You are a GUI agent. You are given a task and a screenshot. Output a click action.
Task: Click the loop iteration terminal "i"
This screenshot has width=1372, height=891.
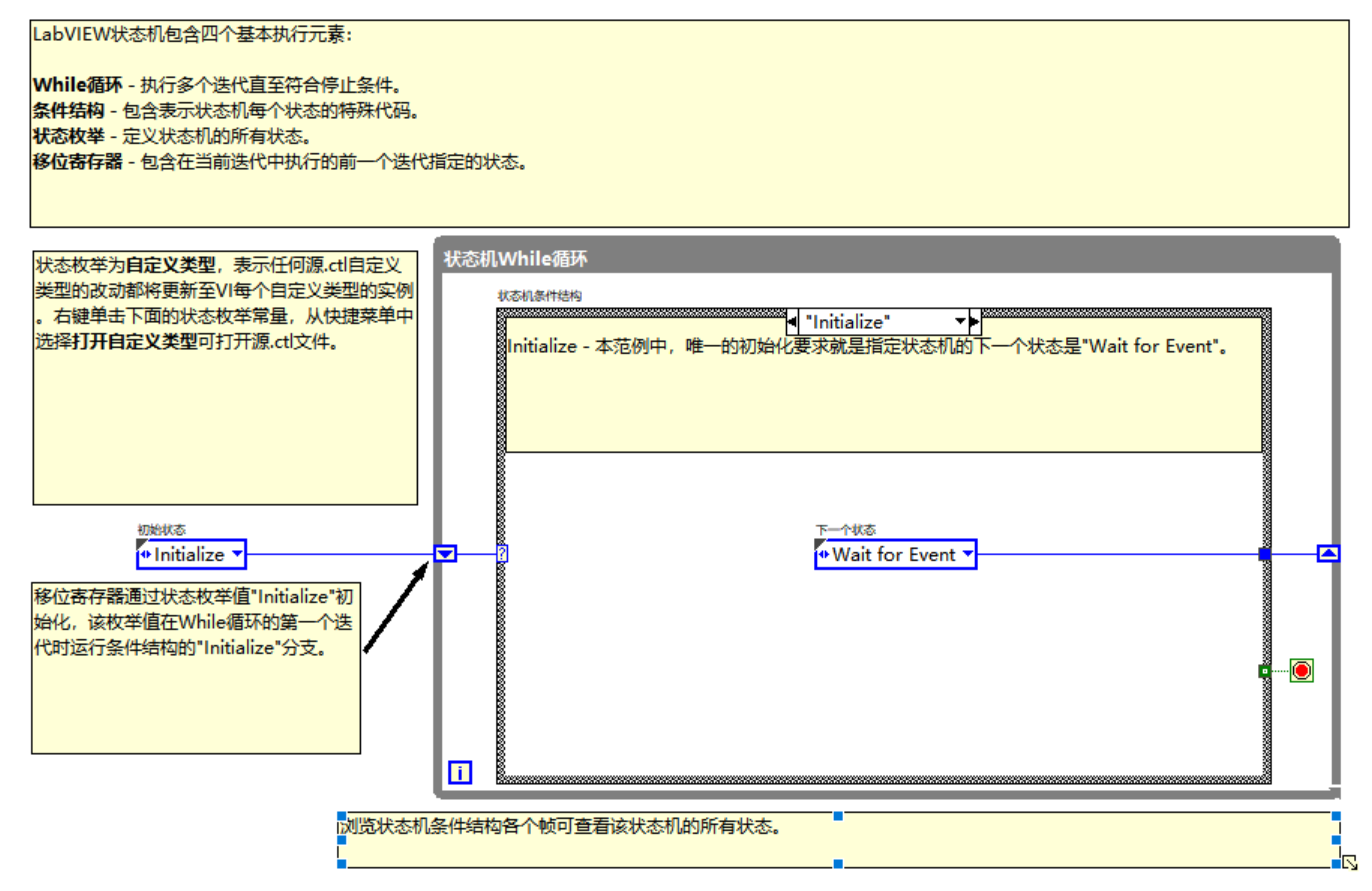(459, 772)
